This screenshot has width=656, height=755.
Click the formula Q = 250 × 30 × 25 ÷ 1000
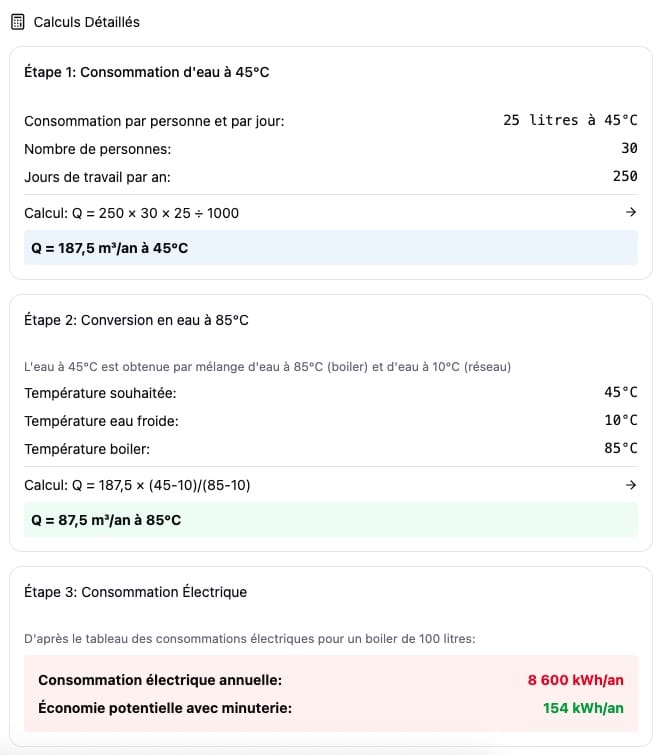pyautogui.click(x=131, y=213)
